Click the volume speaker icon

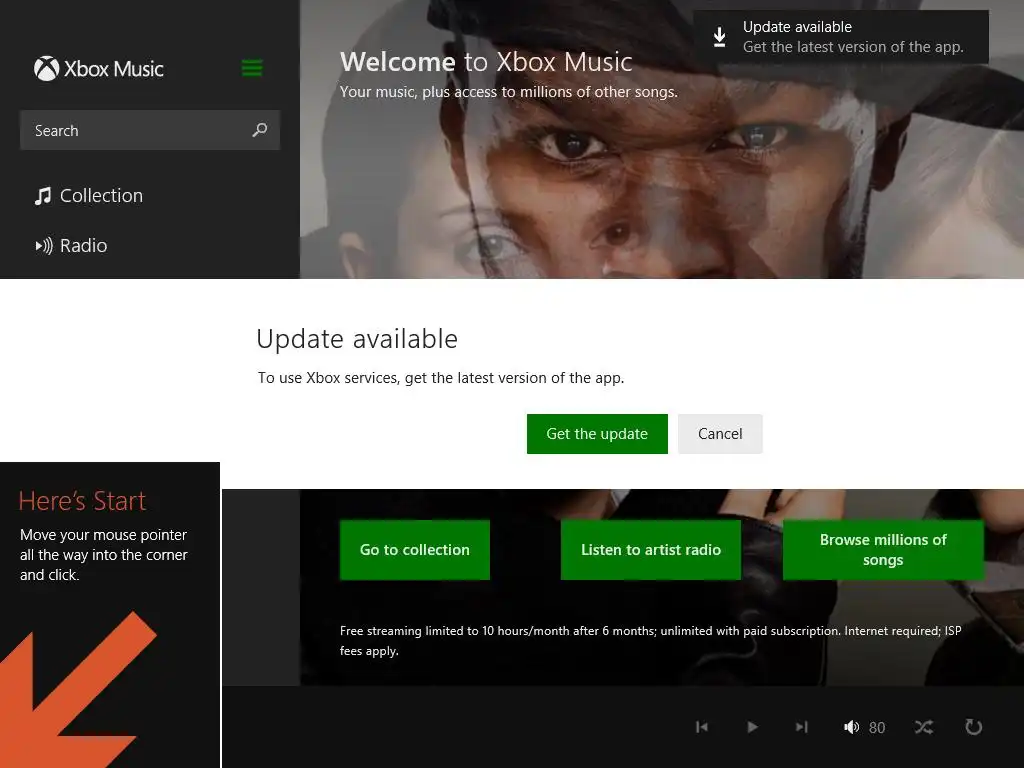click(851, 727)
